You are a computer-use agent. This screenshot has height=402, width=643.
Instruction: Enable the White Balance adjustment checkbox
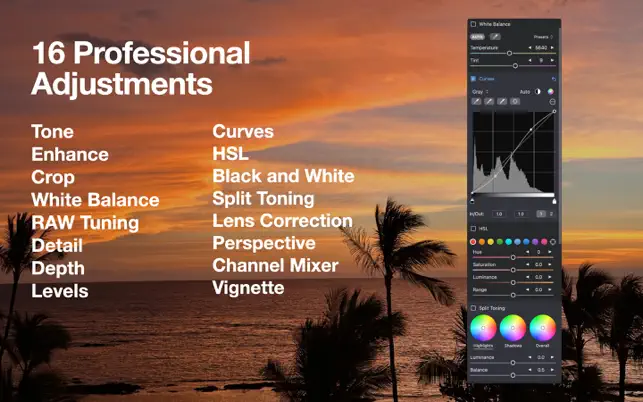(473, 24)
